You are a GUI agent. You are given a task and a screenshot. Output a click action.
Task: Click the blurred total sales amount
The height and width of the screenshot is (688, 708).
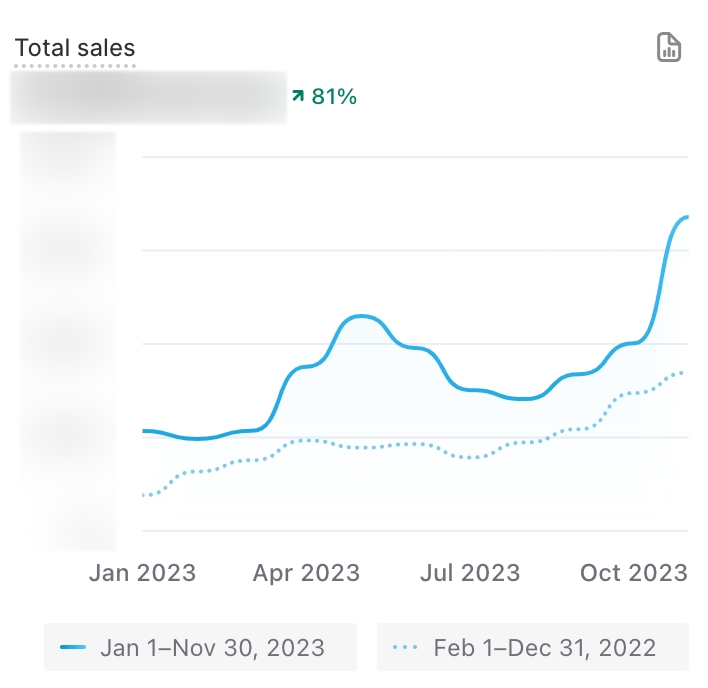point(148,97)
